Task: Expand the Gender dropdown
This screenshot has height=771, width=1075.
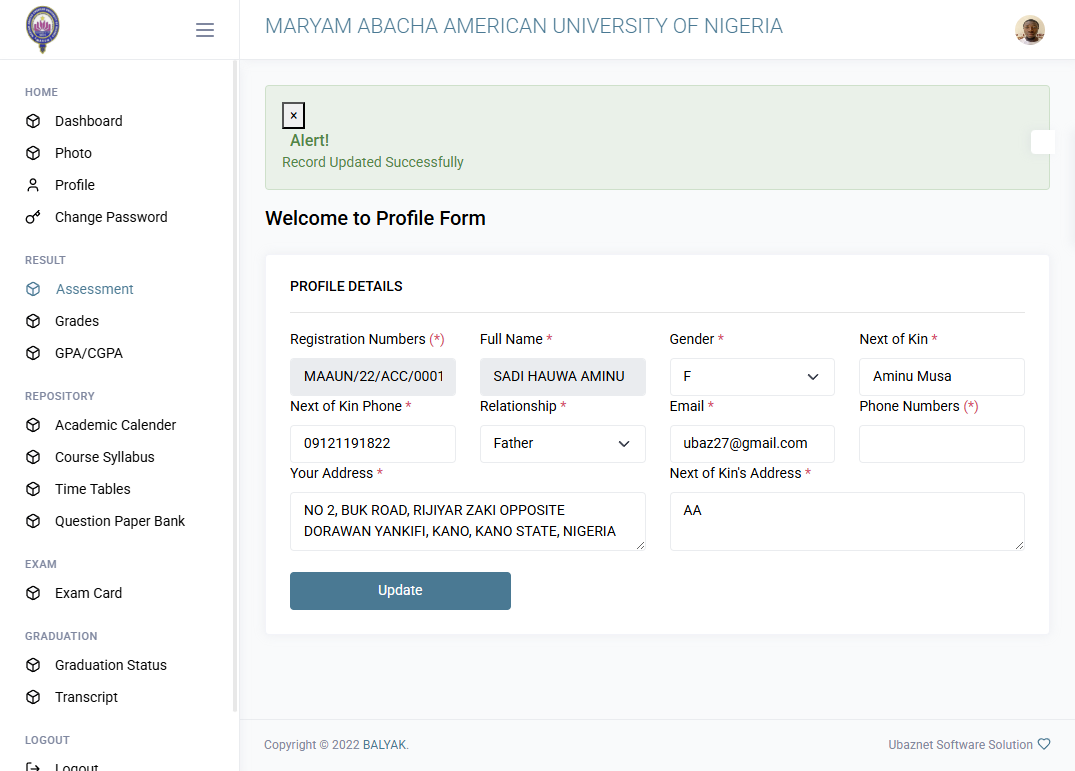Action: (x=752, y=376)
